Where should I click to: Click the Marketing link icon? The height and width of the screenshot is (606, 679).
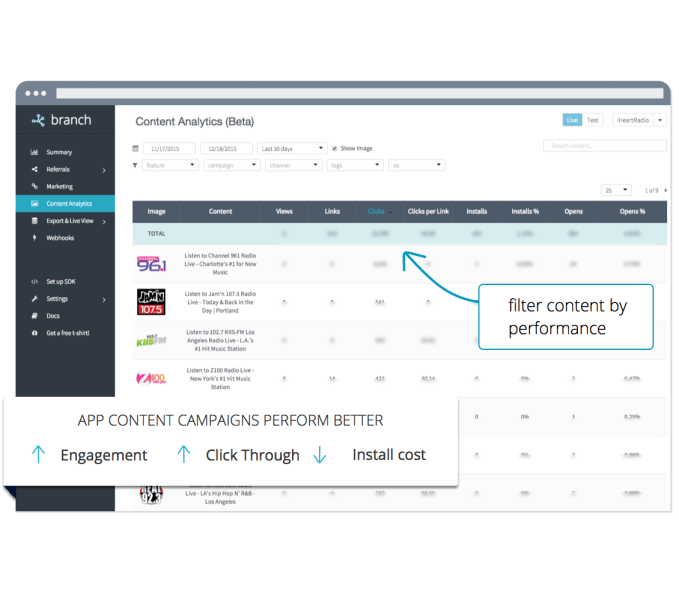pos(34,186)
